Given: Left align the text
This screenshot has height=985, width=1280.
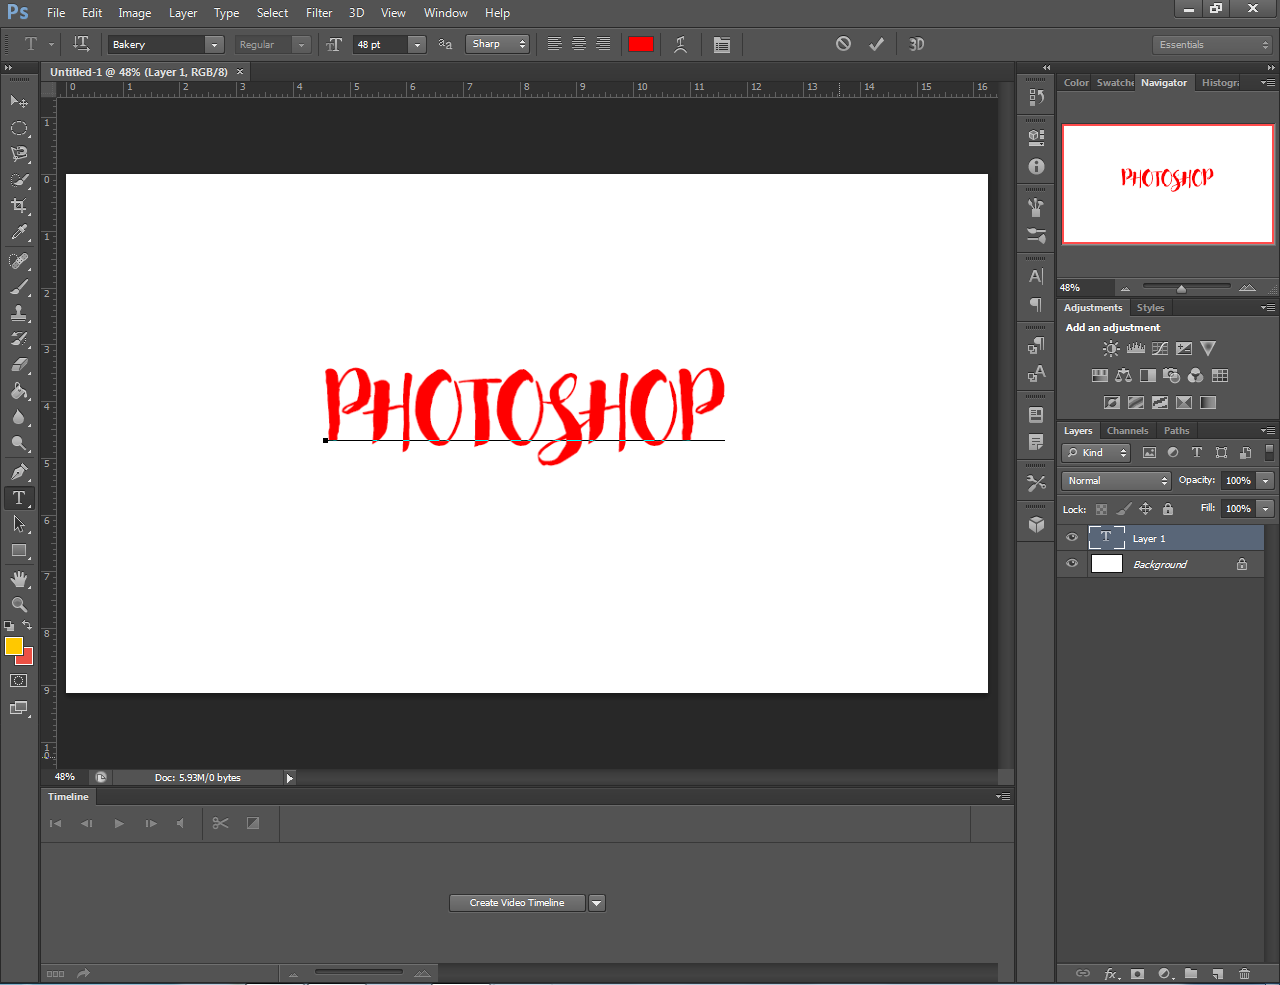Looking at the screenshot, I should 554,44.
